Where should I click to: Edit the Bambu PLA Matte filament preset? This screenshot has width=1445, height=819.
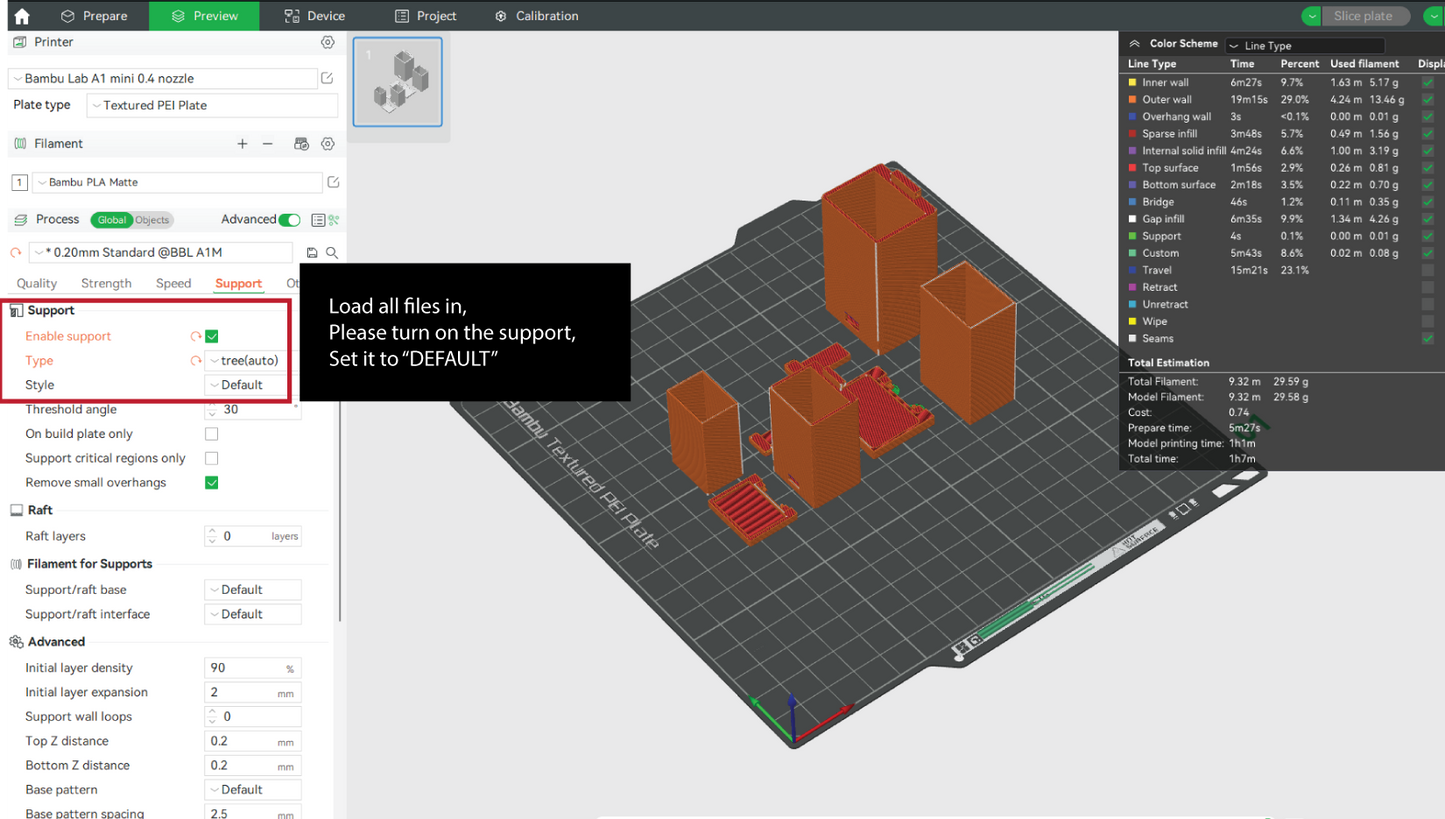(333, 182)
